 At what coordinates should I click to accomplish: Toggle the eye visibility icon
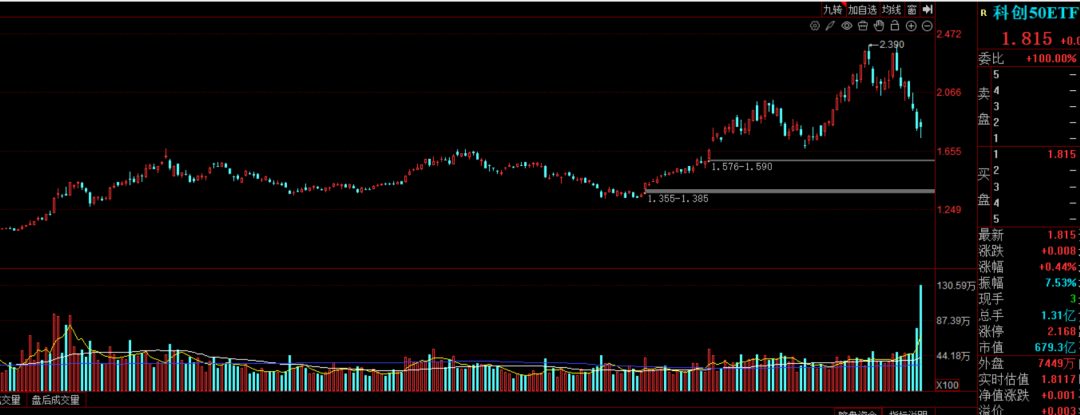point(847,26)
